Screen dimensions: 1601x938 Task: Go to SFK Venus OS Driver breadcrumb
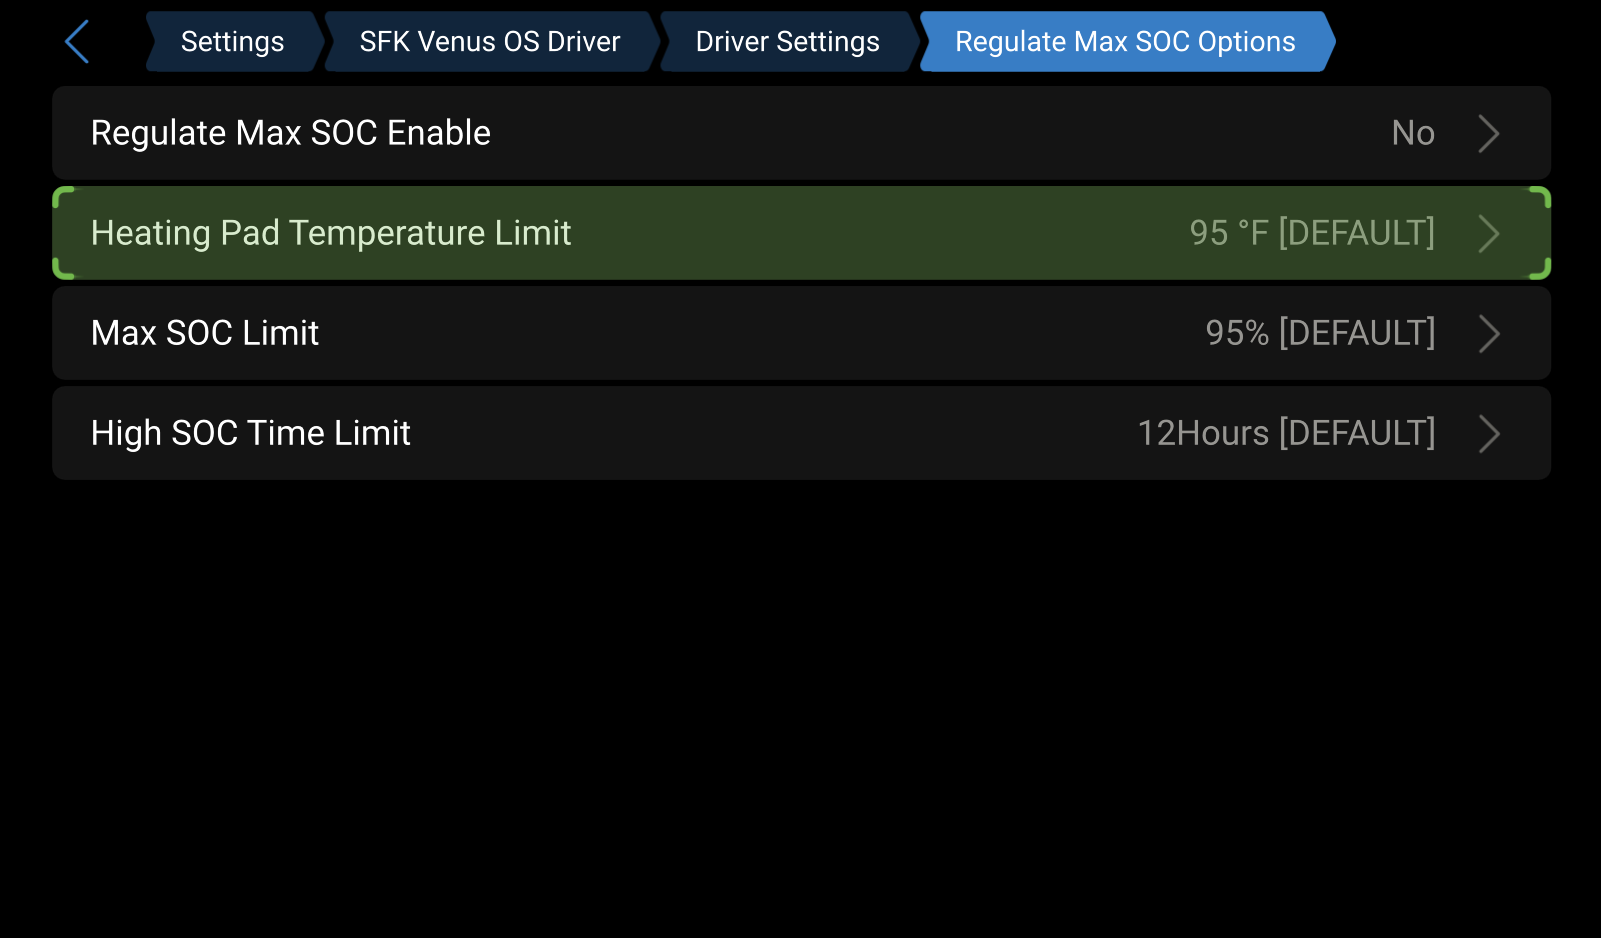coord(490,42)
